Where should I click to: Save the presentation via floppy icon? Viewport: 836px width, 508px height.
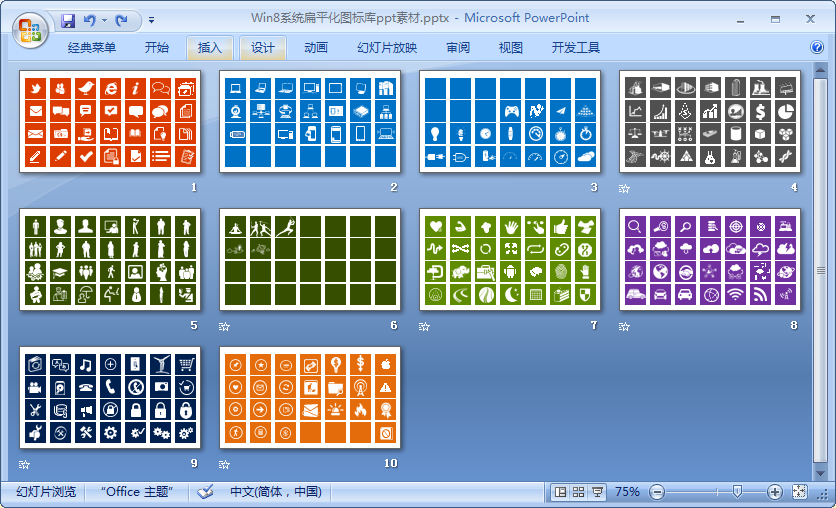pyautogui.click(x=68, y=20)
